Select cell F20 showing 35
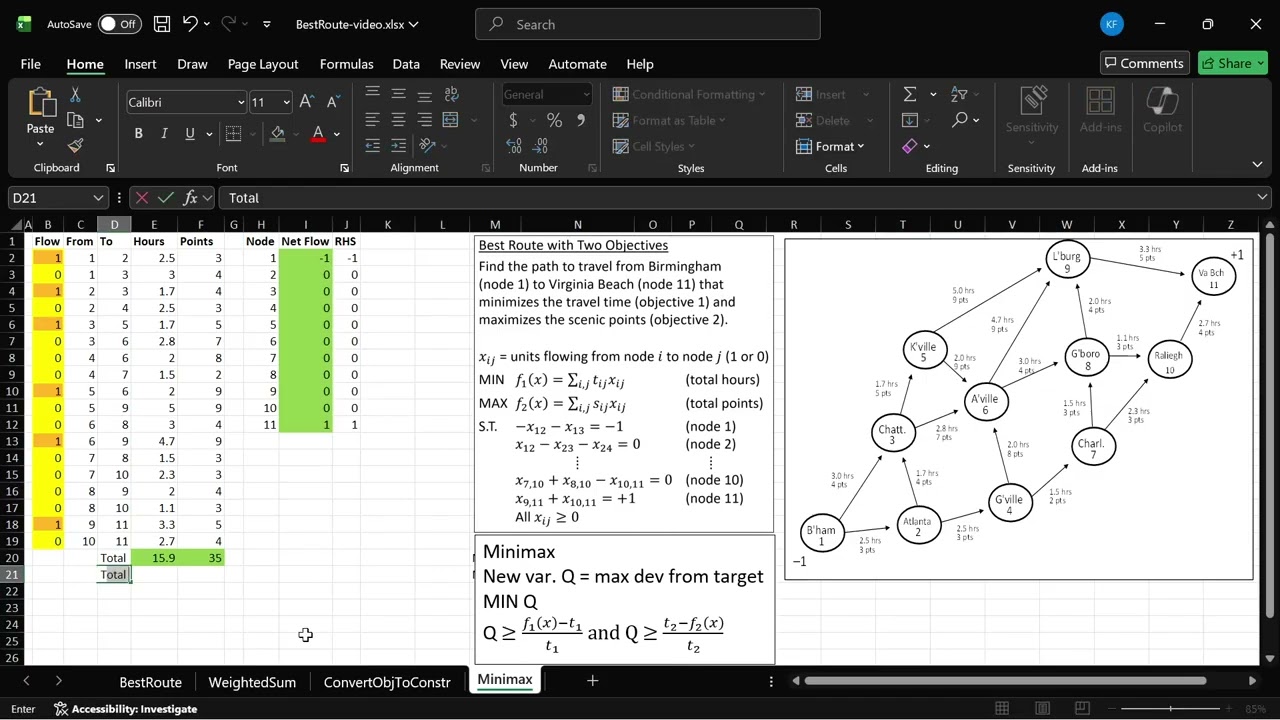The width and height of the screenshot is (1280, 720). pyautogui.click(x=201, y=558)
